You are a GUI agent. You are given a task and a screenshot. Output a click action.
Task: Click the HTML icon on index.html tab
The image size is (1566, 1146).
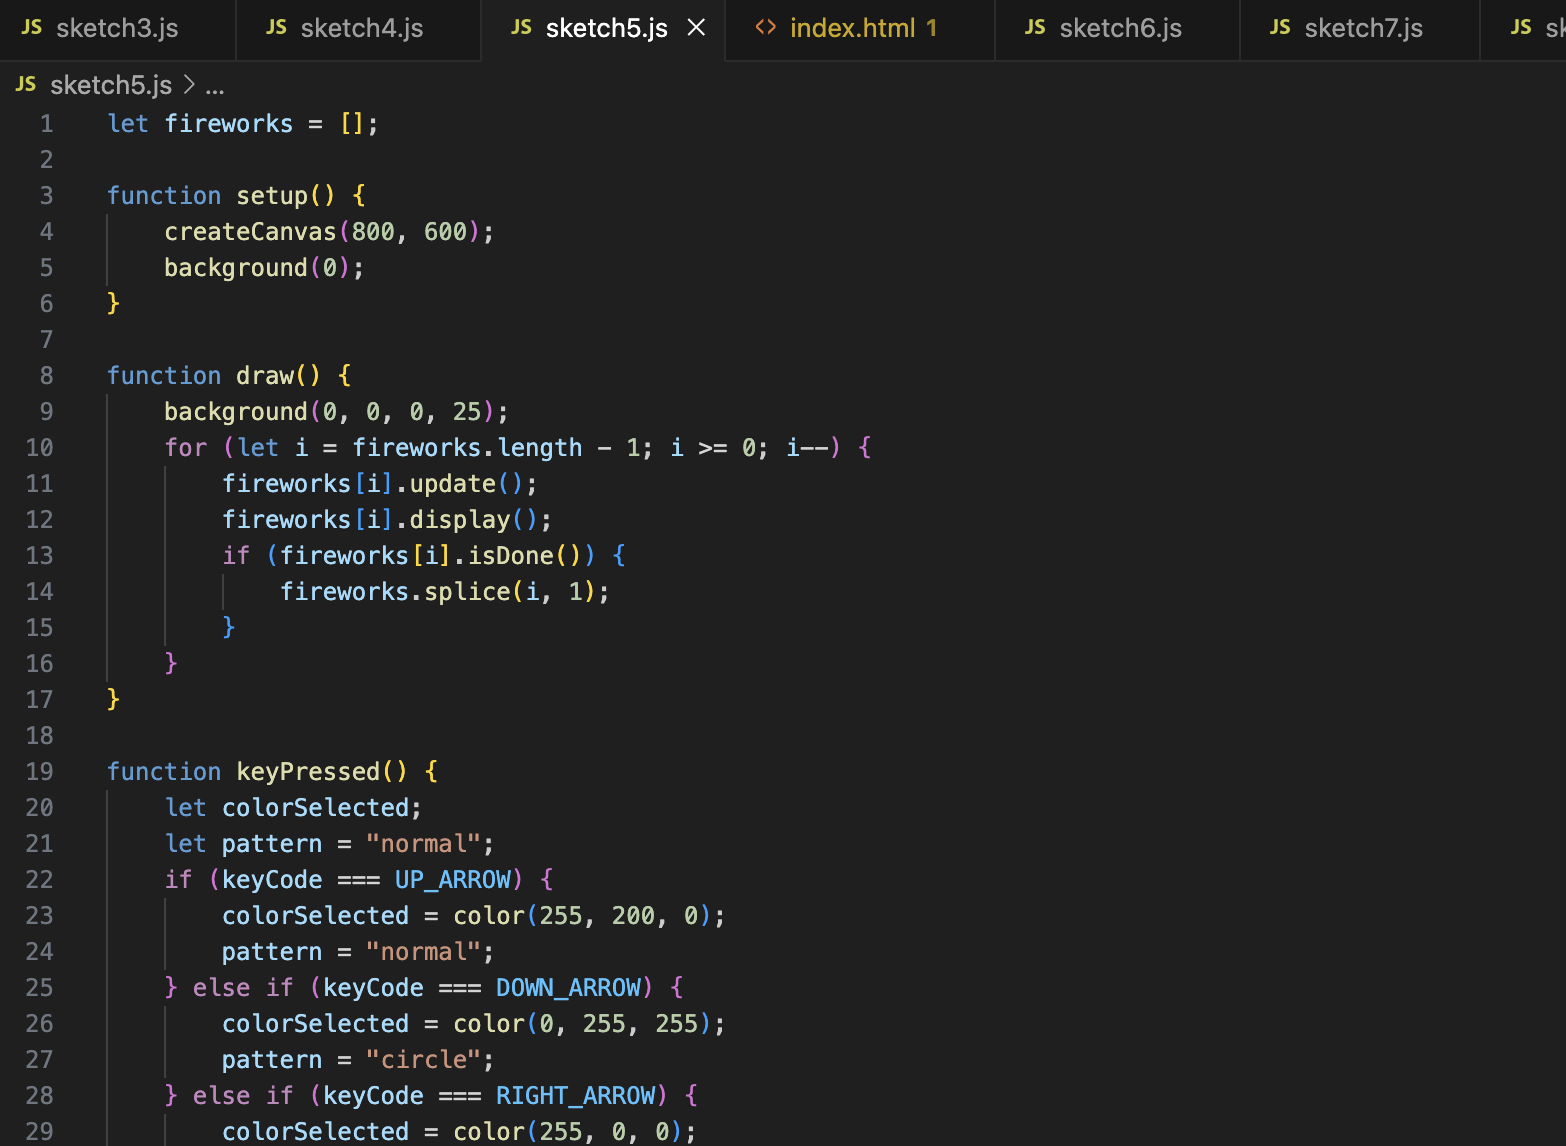[765, 27]
